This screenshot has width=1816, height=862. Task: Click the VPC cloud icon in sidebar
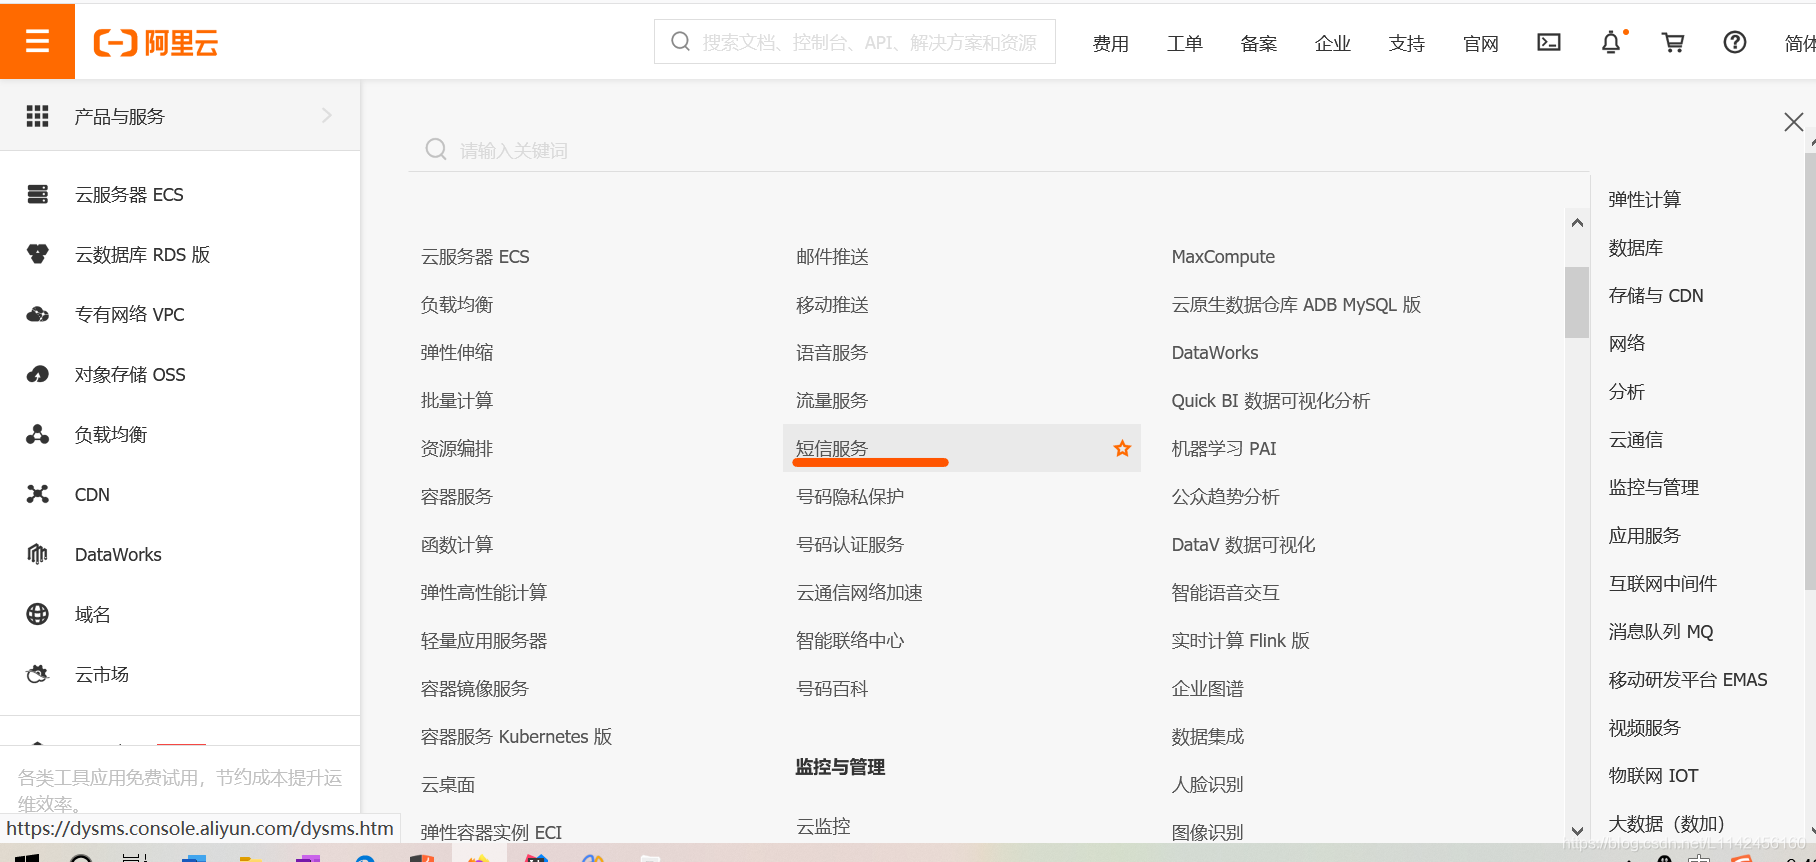tap(38, 314)
